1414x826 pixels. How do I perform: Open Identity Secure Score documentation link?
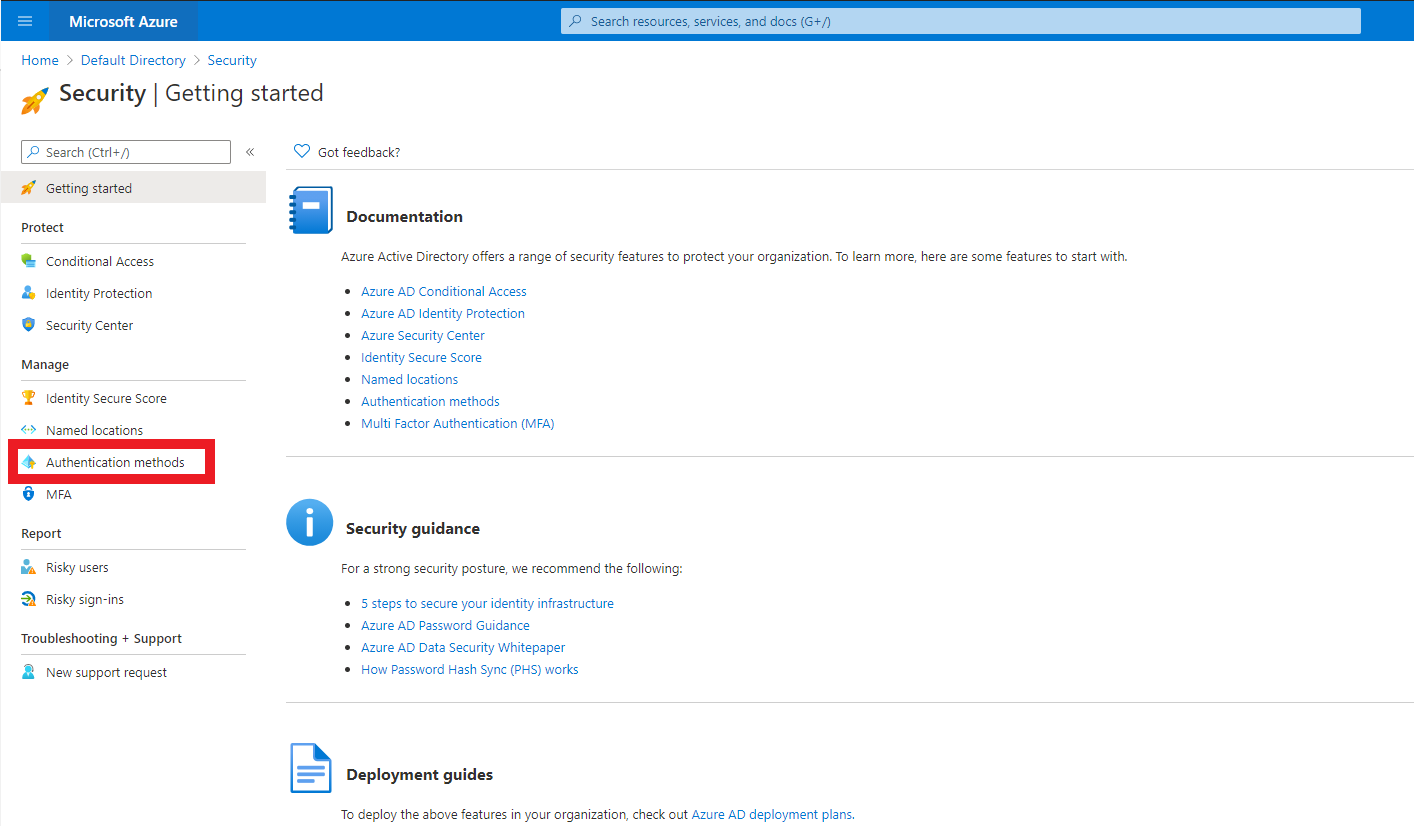tap(421, 357)
